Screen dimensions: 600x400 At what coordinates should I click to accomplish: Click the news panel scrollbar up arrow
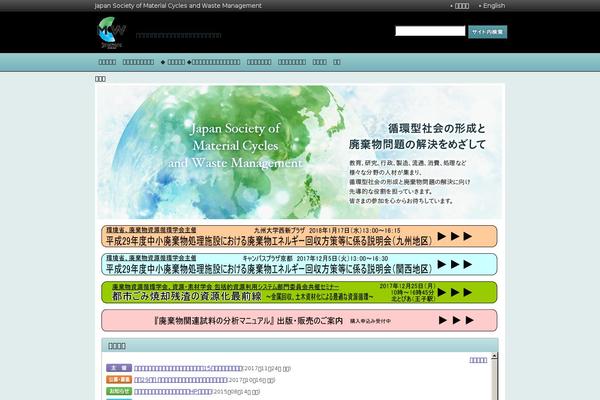click(494, 356)
